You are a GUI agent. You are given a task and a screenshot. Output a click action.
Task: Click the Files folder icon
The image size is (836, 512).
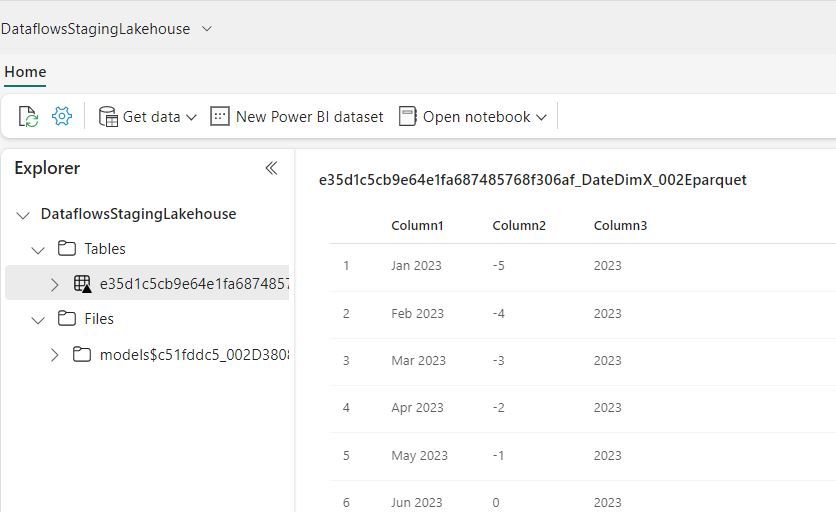click(67, 318)
